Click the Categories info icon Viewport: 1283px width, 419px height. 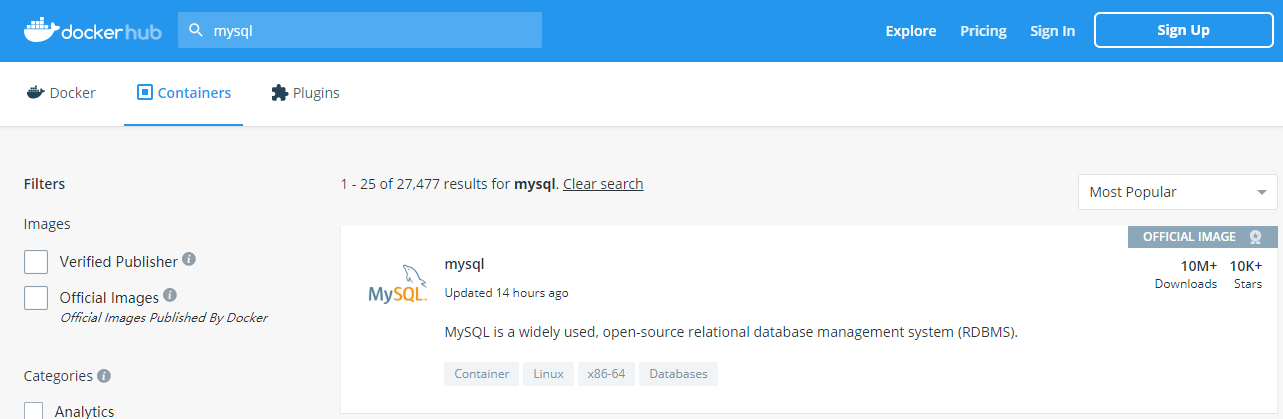(104, 376)
